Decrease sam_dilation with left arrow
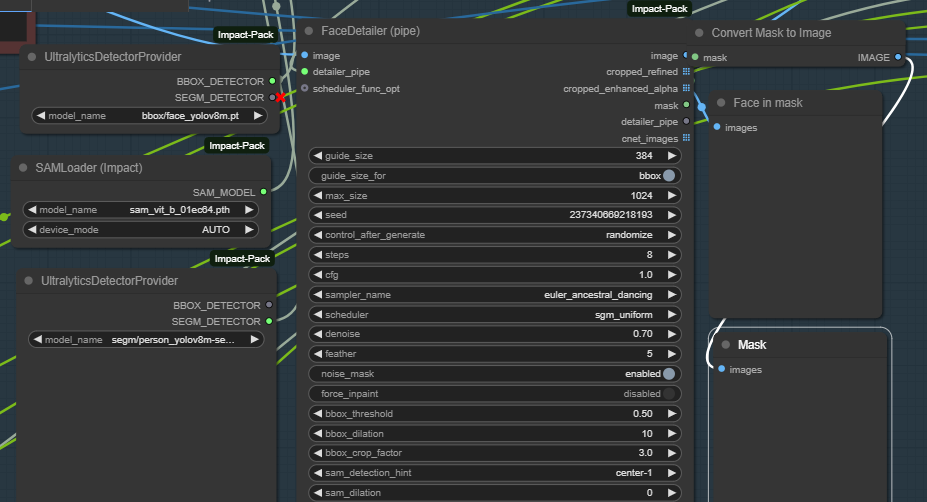Screen dimensions: 927x502 point(318,493)
